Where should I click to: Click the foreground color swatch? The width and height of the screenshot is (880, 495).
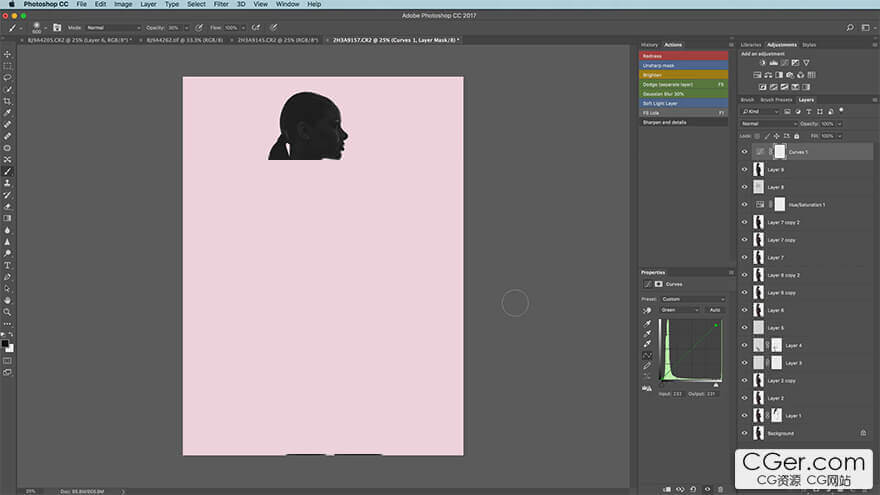[5, 343]
